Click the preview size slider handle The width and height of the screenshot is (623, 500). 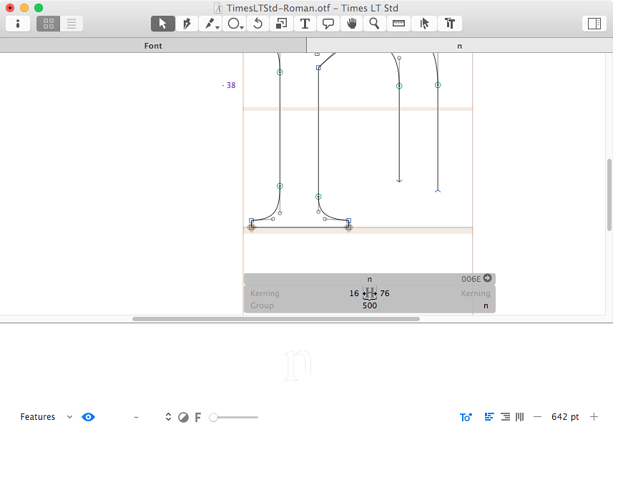(213, 417)
